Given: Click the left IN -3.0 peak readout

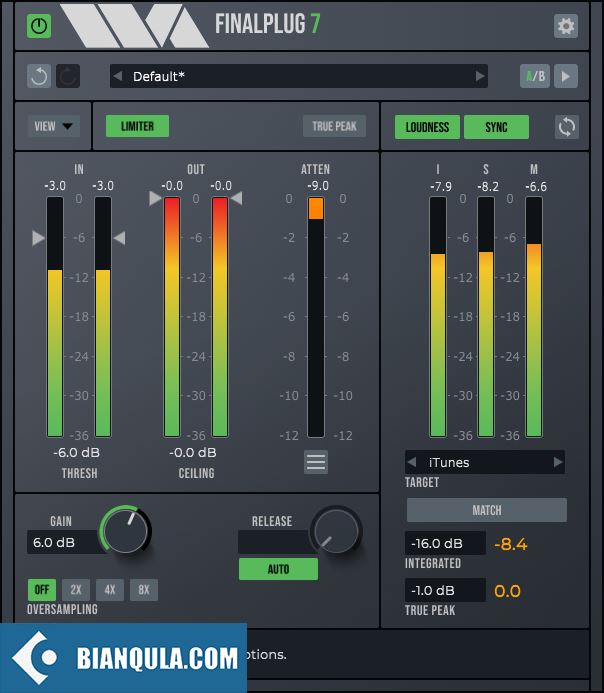Looking at the screenshot, I should pyautogui.click(x=55, y=186).
